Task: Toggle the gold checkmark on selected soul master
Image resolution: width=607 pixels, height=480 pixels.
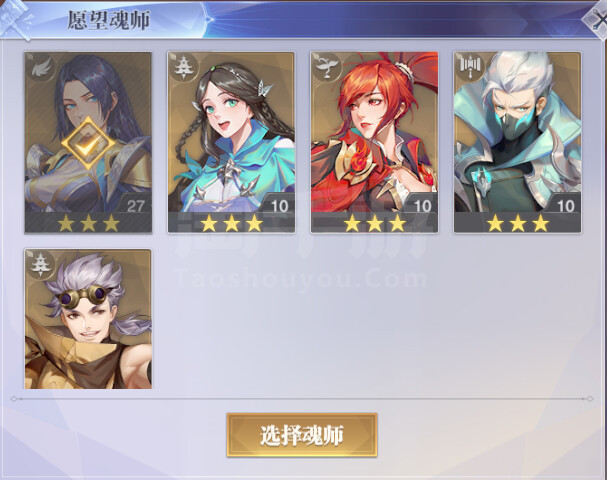Action: click(88, 144)
